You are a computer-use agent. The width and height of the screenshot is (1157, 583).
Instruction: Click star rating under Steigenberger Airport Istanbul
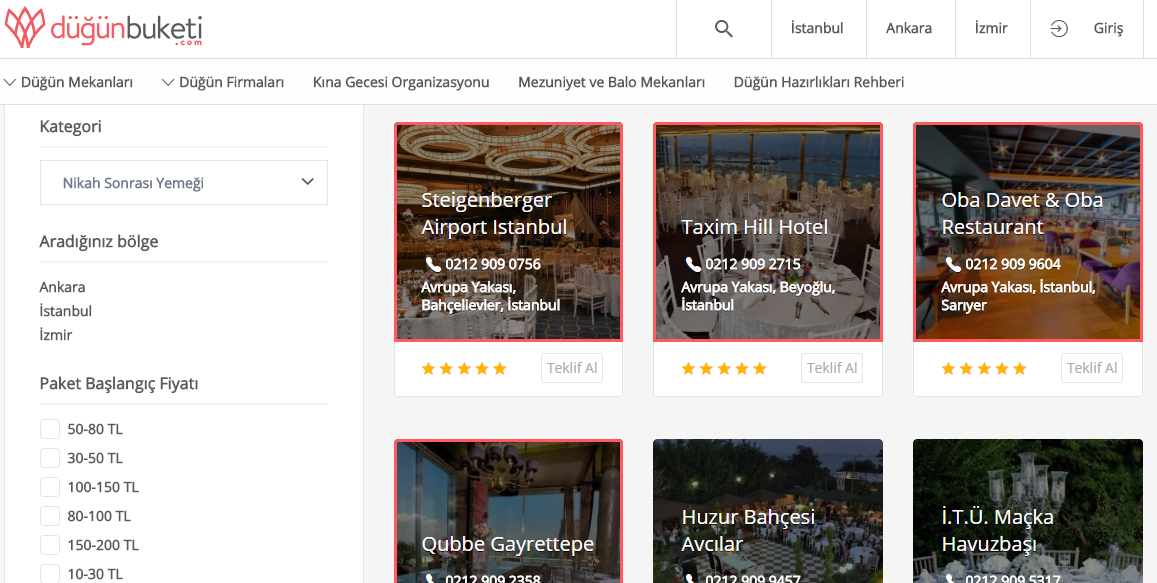(x=464, y=368)
